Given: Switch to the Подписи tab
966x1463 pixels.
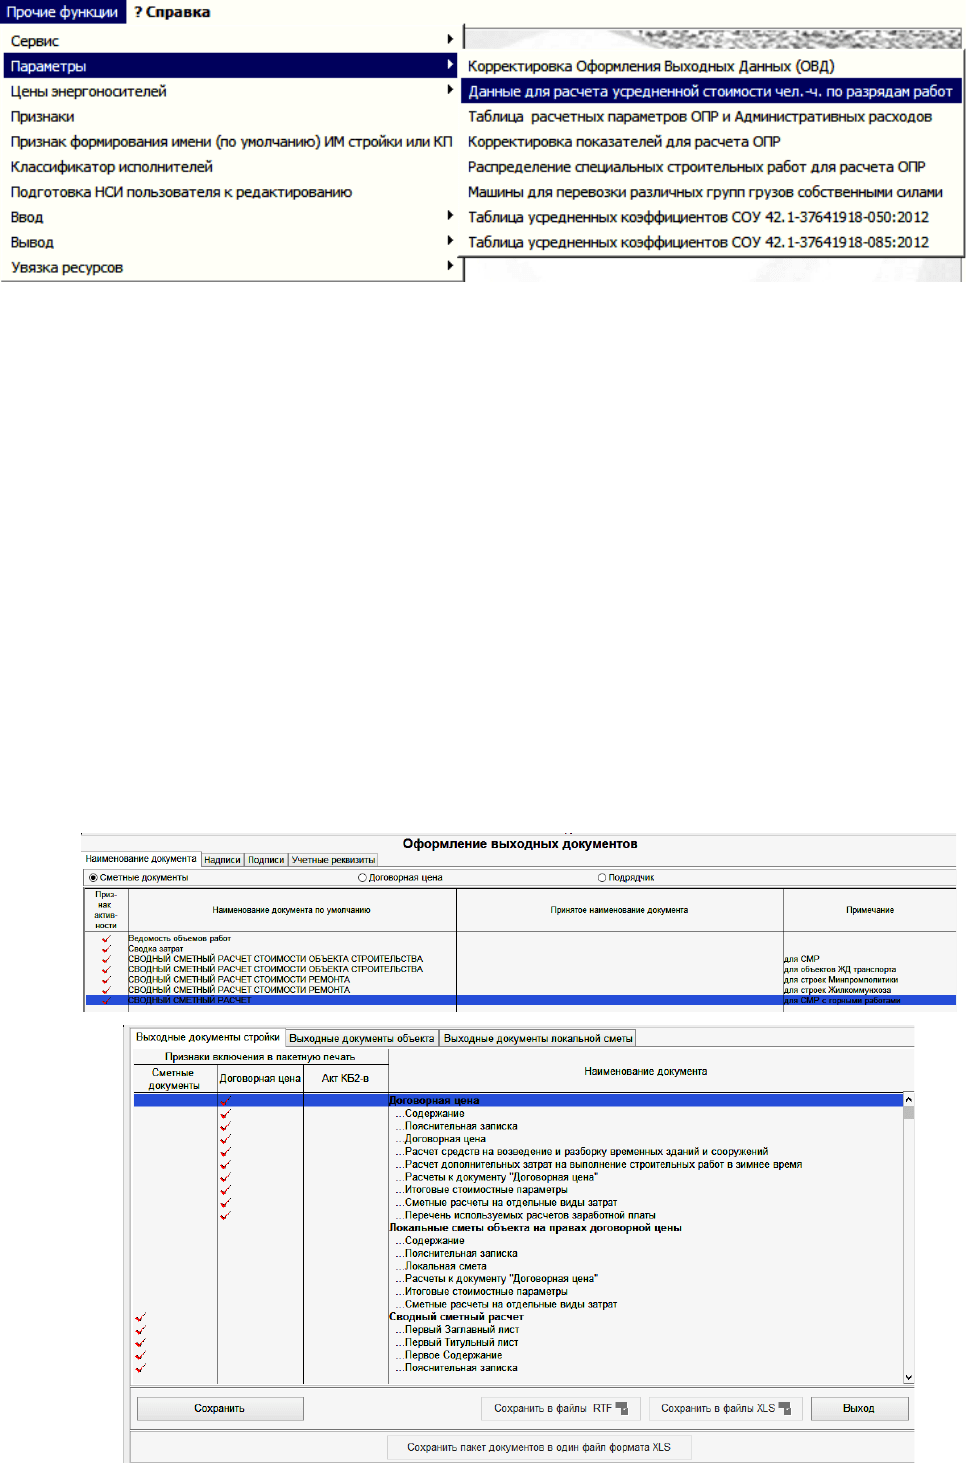Looking at the screenshot, I should pos(266,860).
